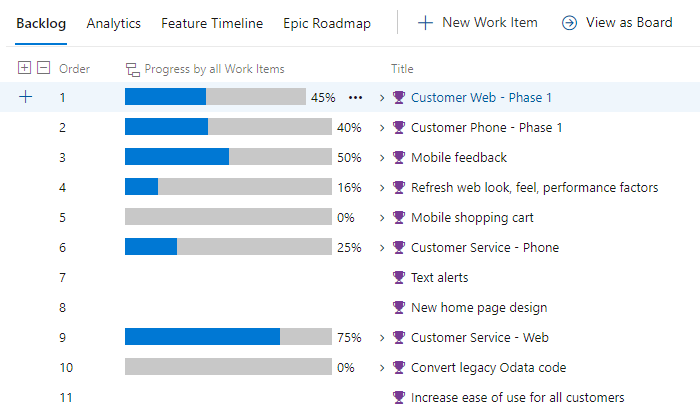Expand the Mobile shopping cart epic
700x420 pixels.
tap(381, 217)
